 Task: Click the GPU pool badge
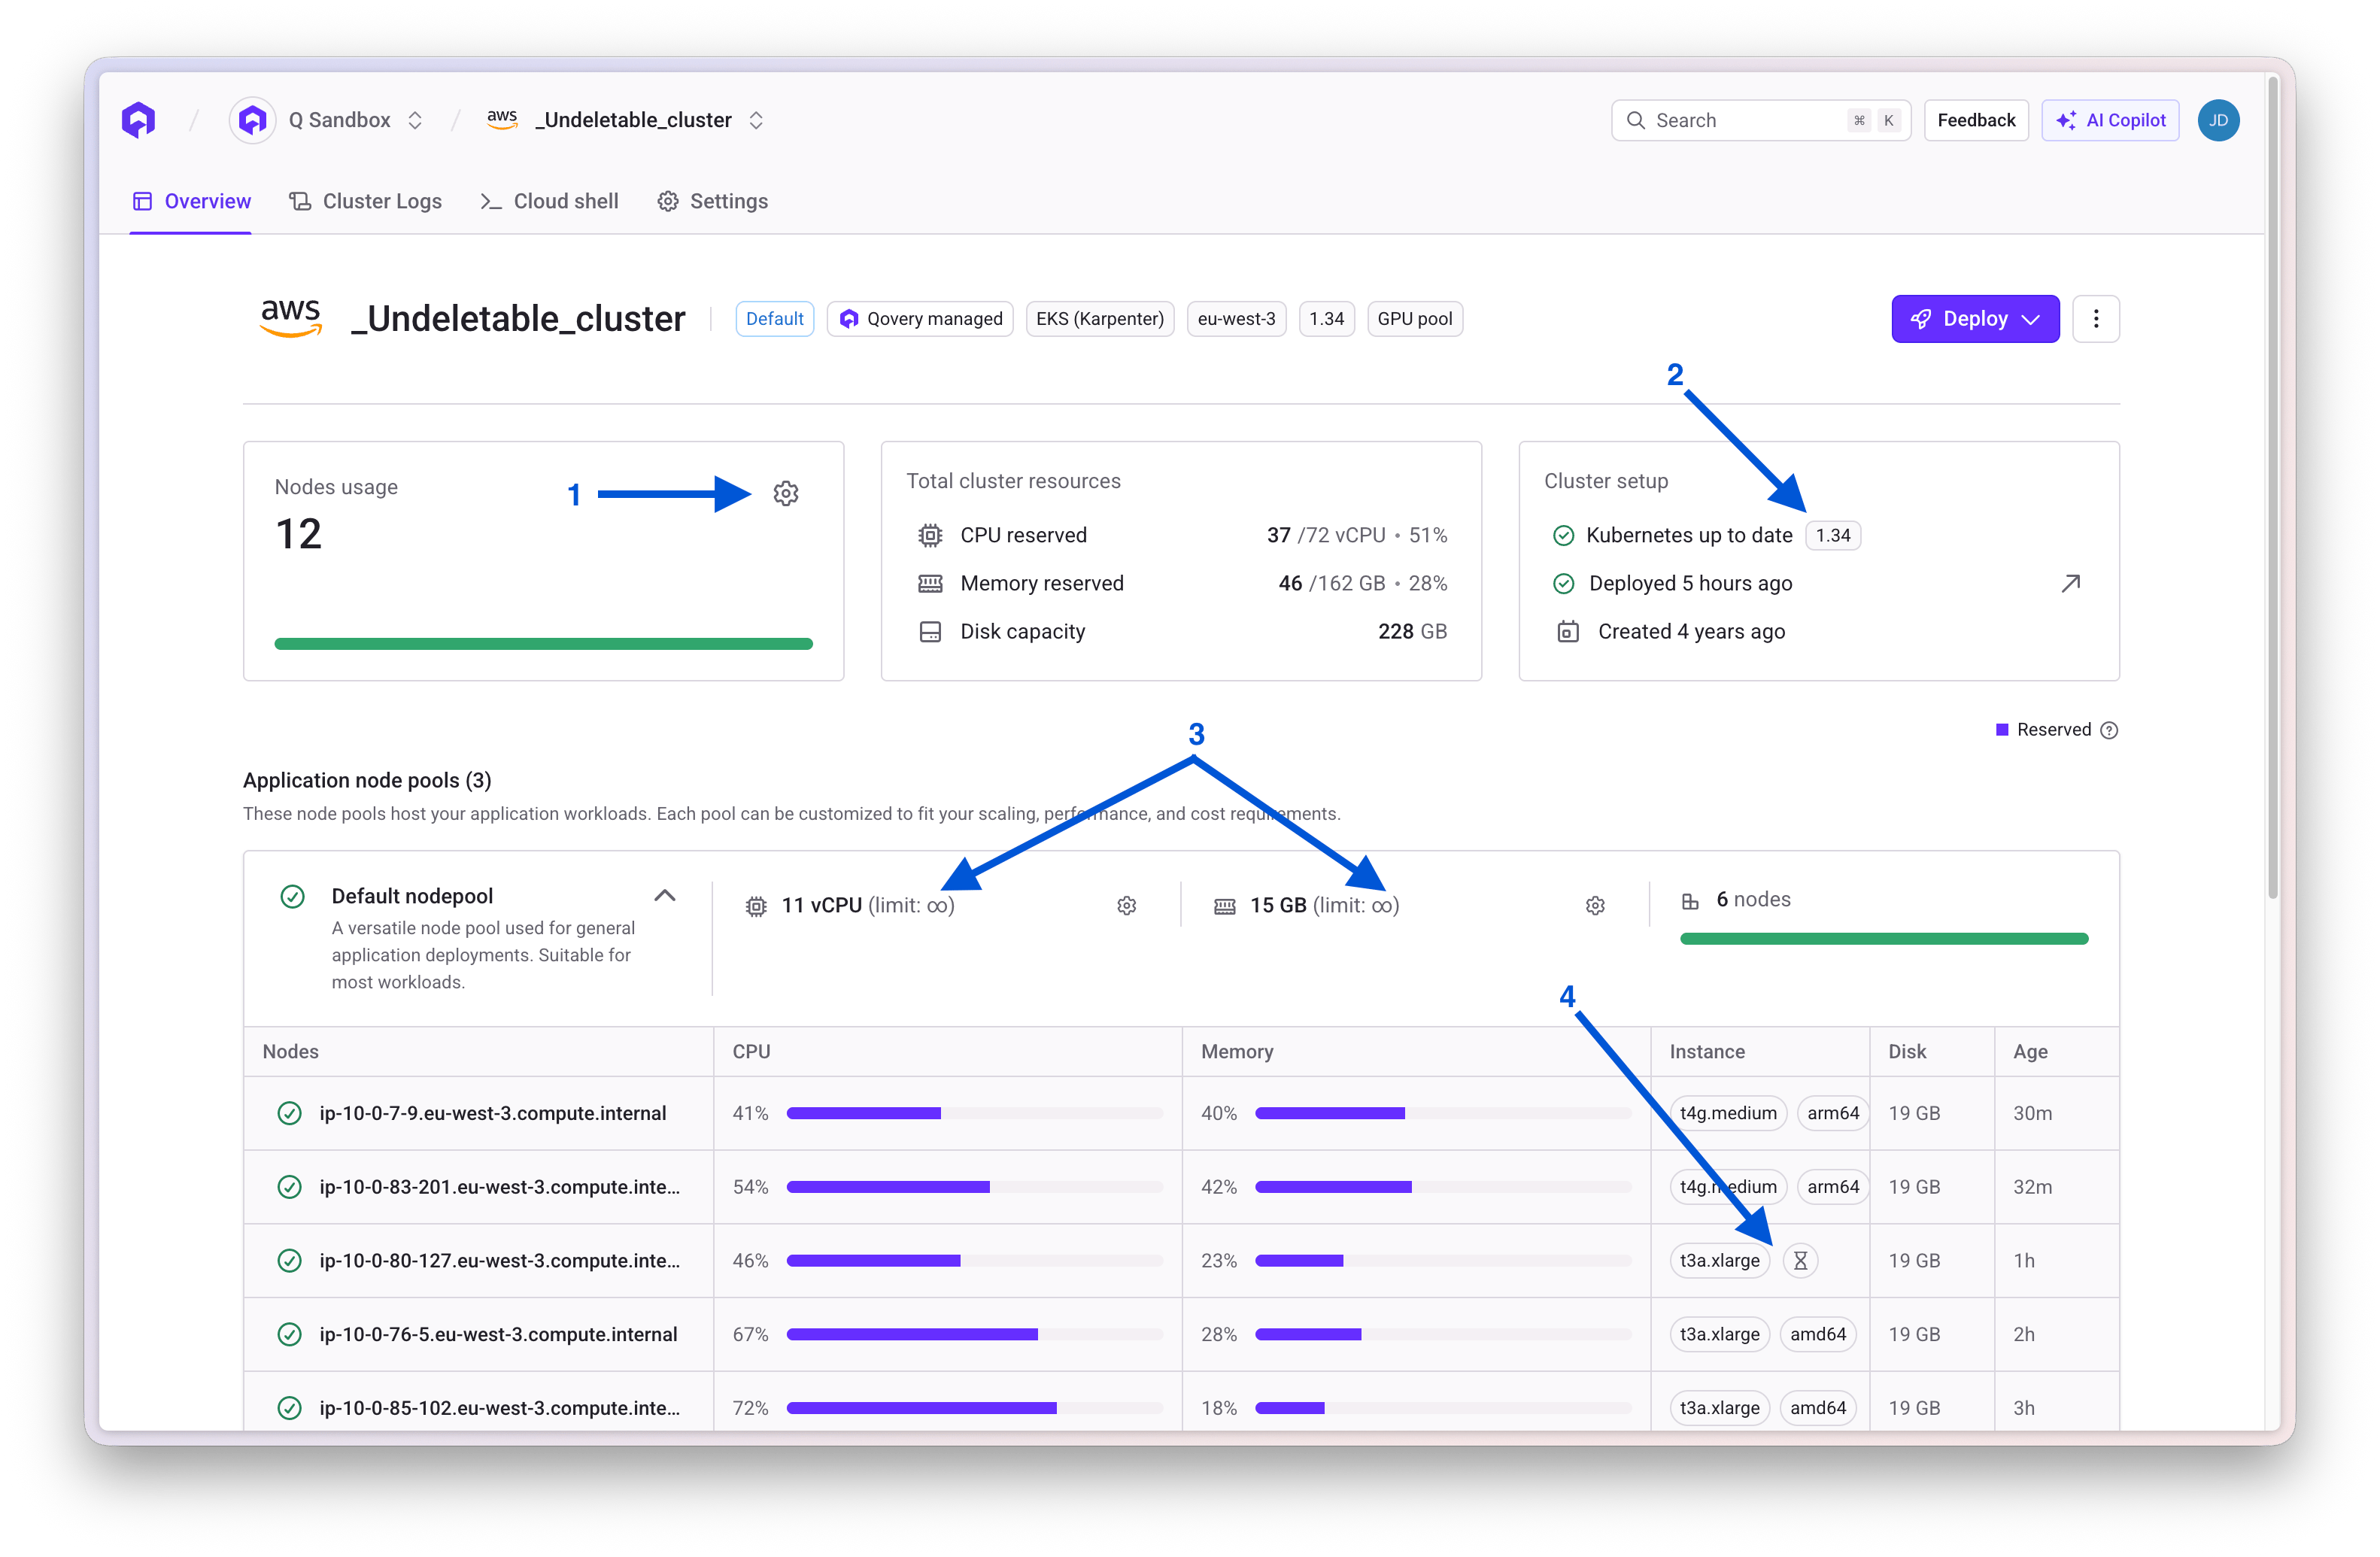click(x=1415, y=319)
